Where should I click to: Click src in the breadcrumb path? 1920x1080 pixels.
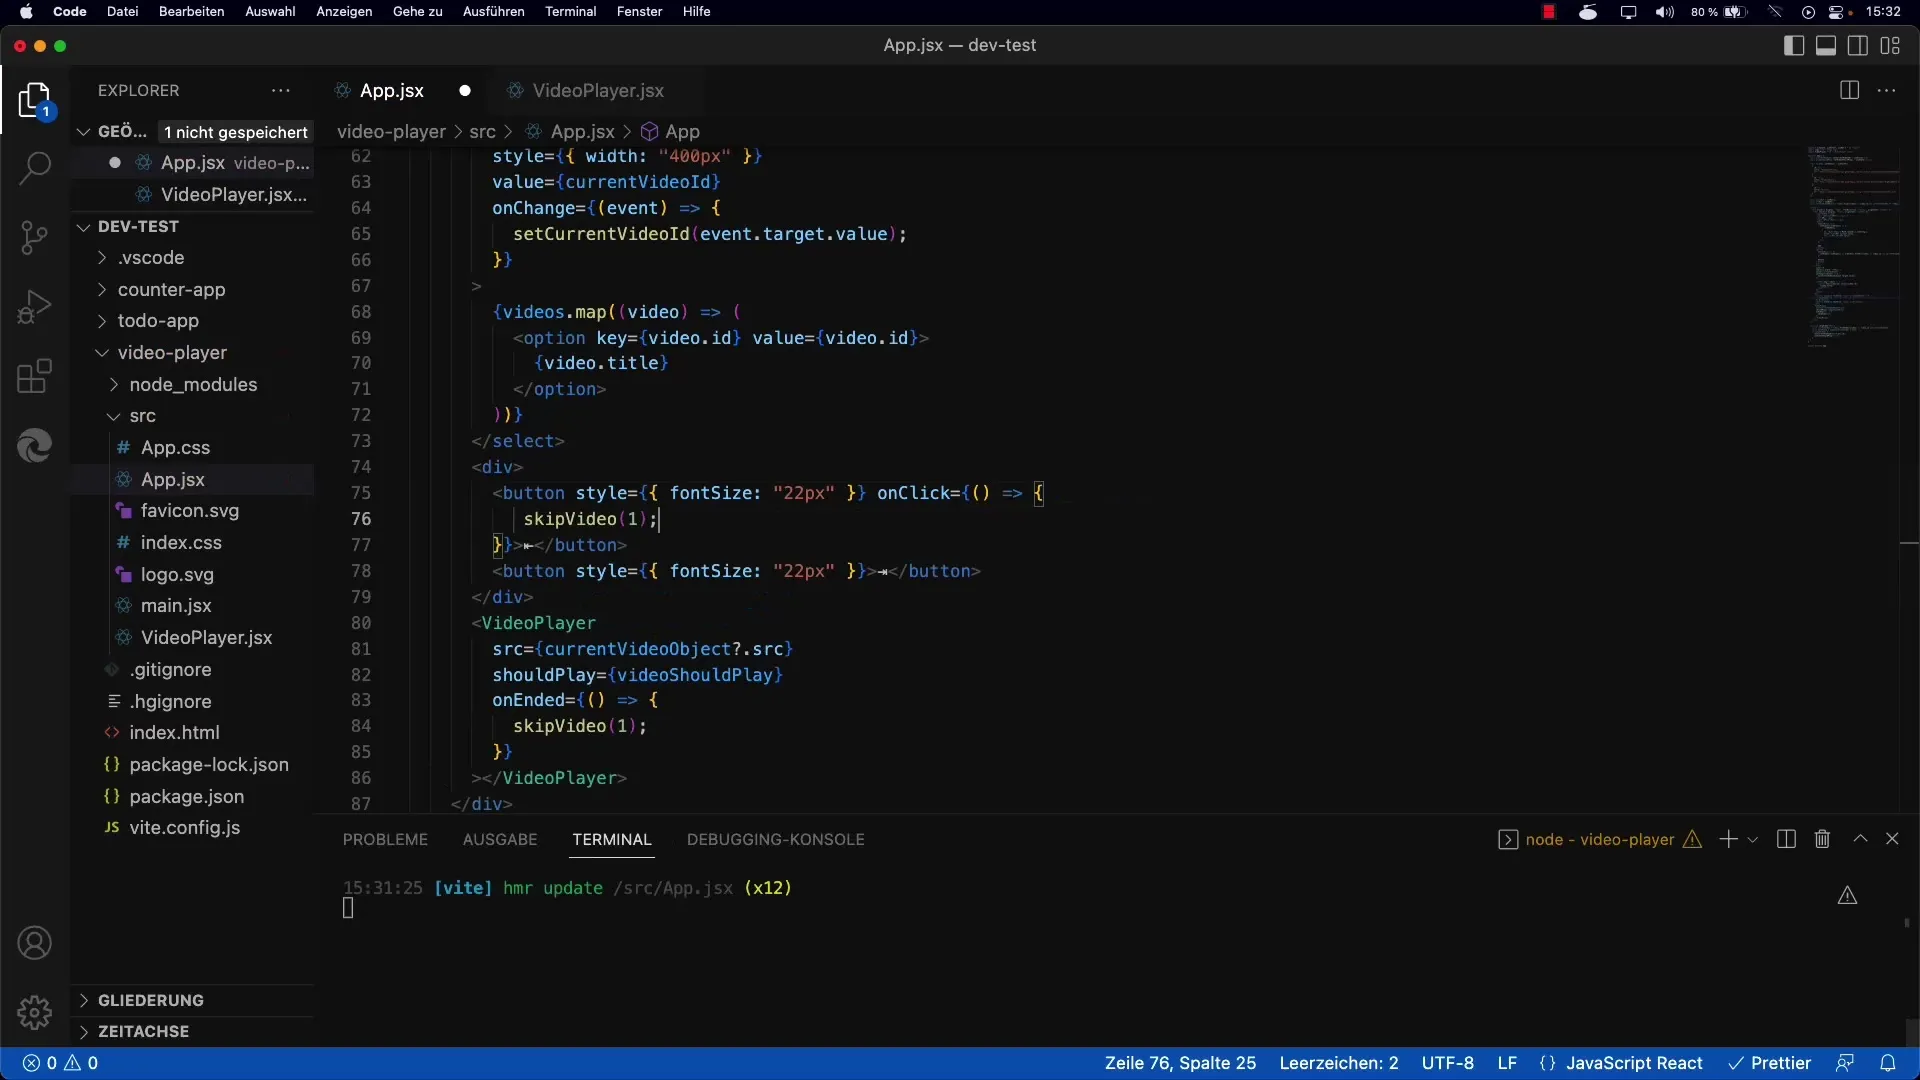point(482,132)
